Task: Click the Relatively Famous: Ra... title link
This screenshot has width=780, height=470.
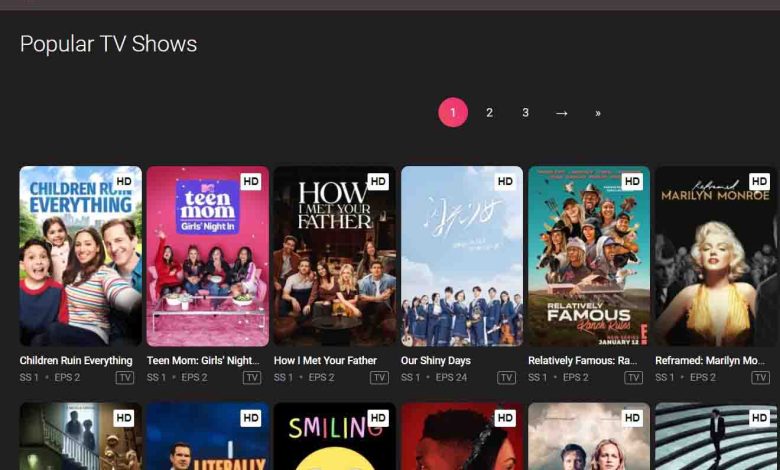Action: pos(583,361)
